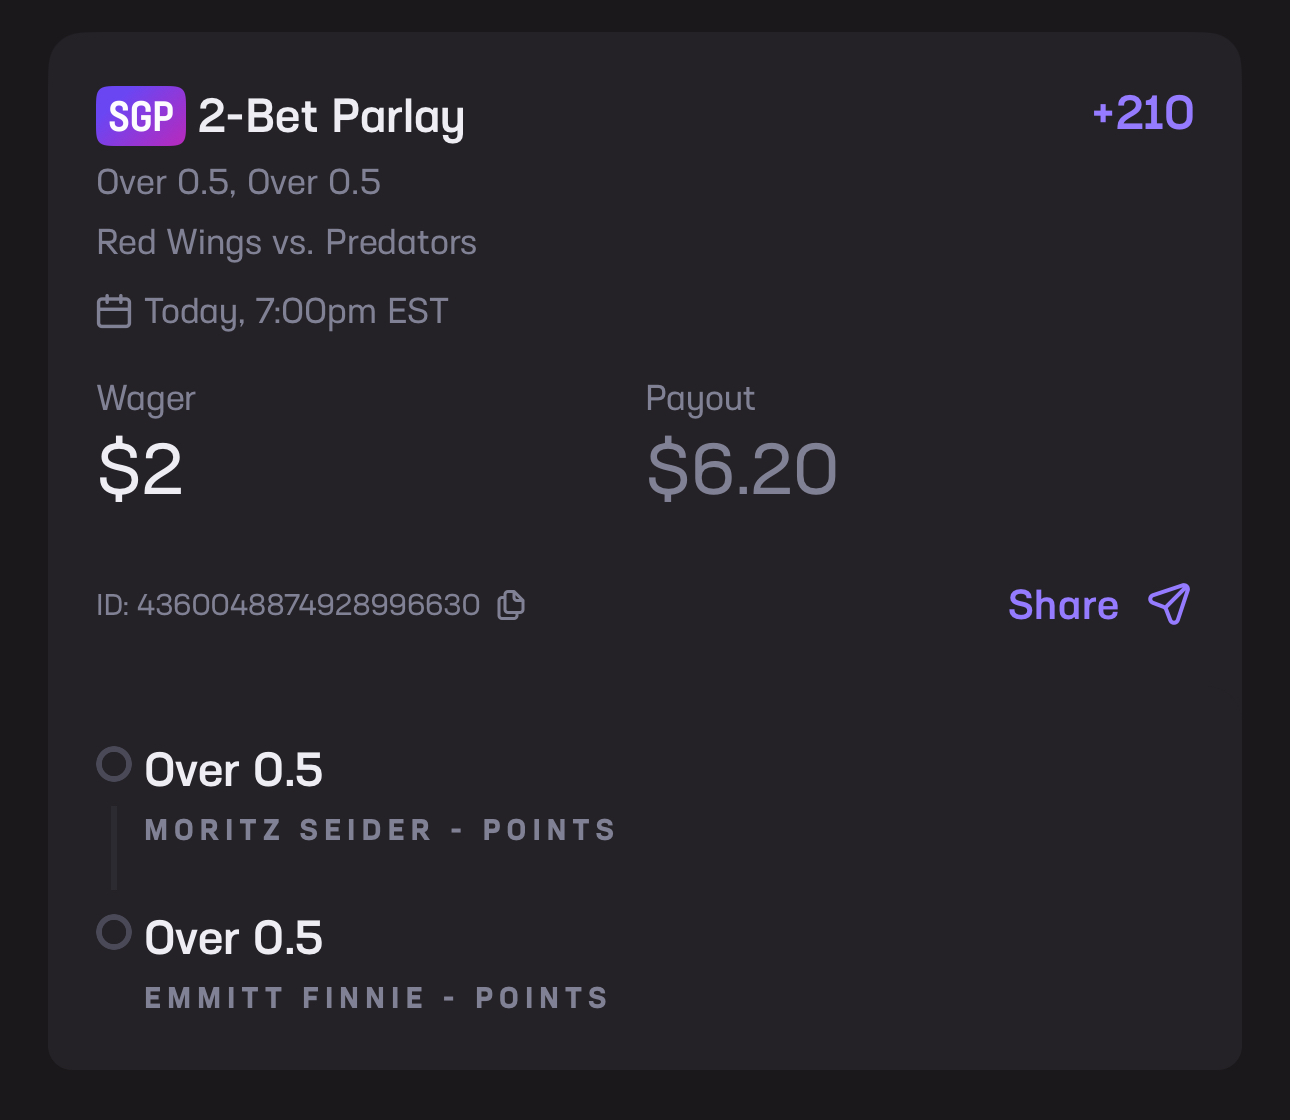Click the Over 0.5, Over 0.5 summary line
The width and height of the screenshot is (1290, 1120).
[x=239, y=183]
